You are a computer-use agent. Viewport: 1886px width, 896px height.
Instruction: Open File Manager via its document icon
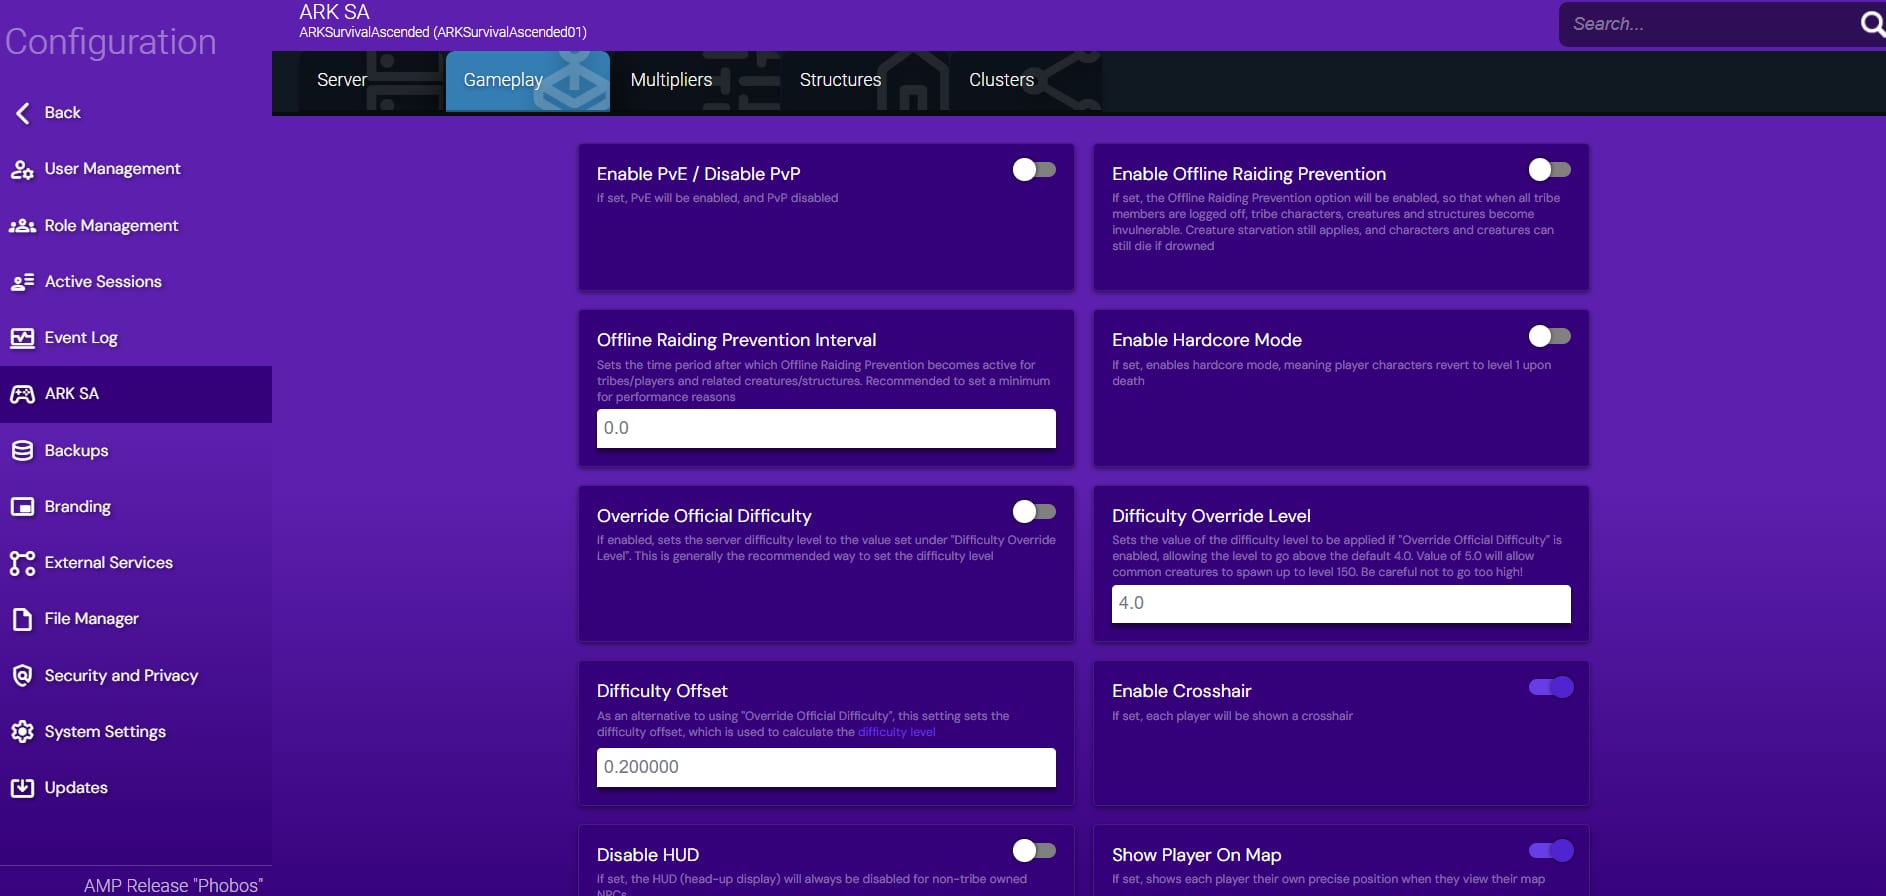(x=22, y=619)
